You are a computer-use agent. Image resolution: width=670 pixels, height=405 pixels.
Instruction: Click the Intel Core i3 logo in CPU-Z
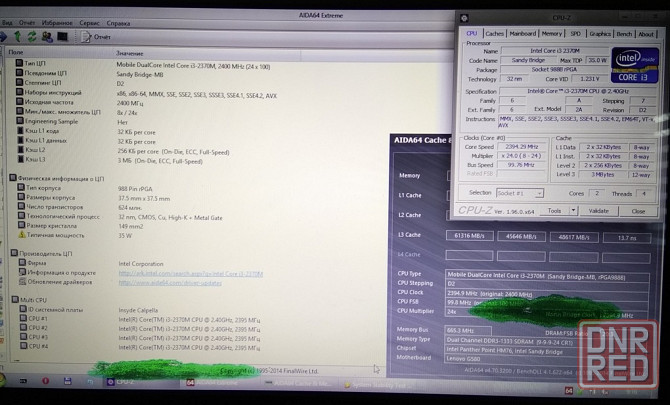[635, 65]
